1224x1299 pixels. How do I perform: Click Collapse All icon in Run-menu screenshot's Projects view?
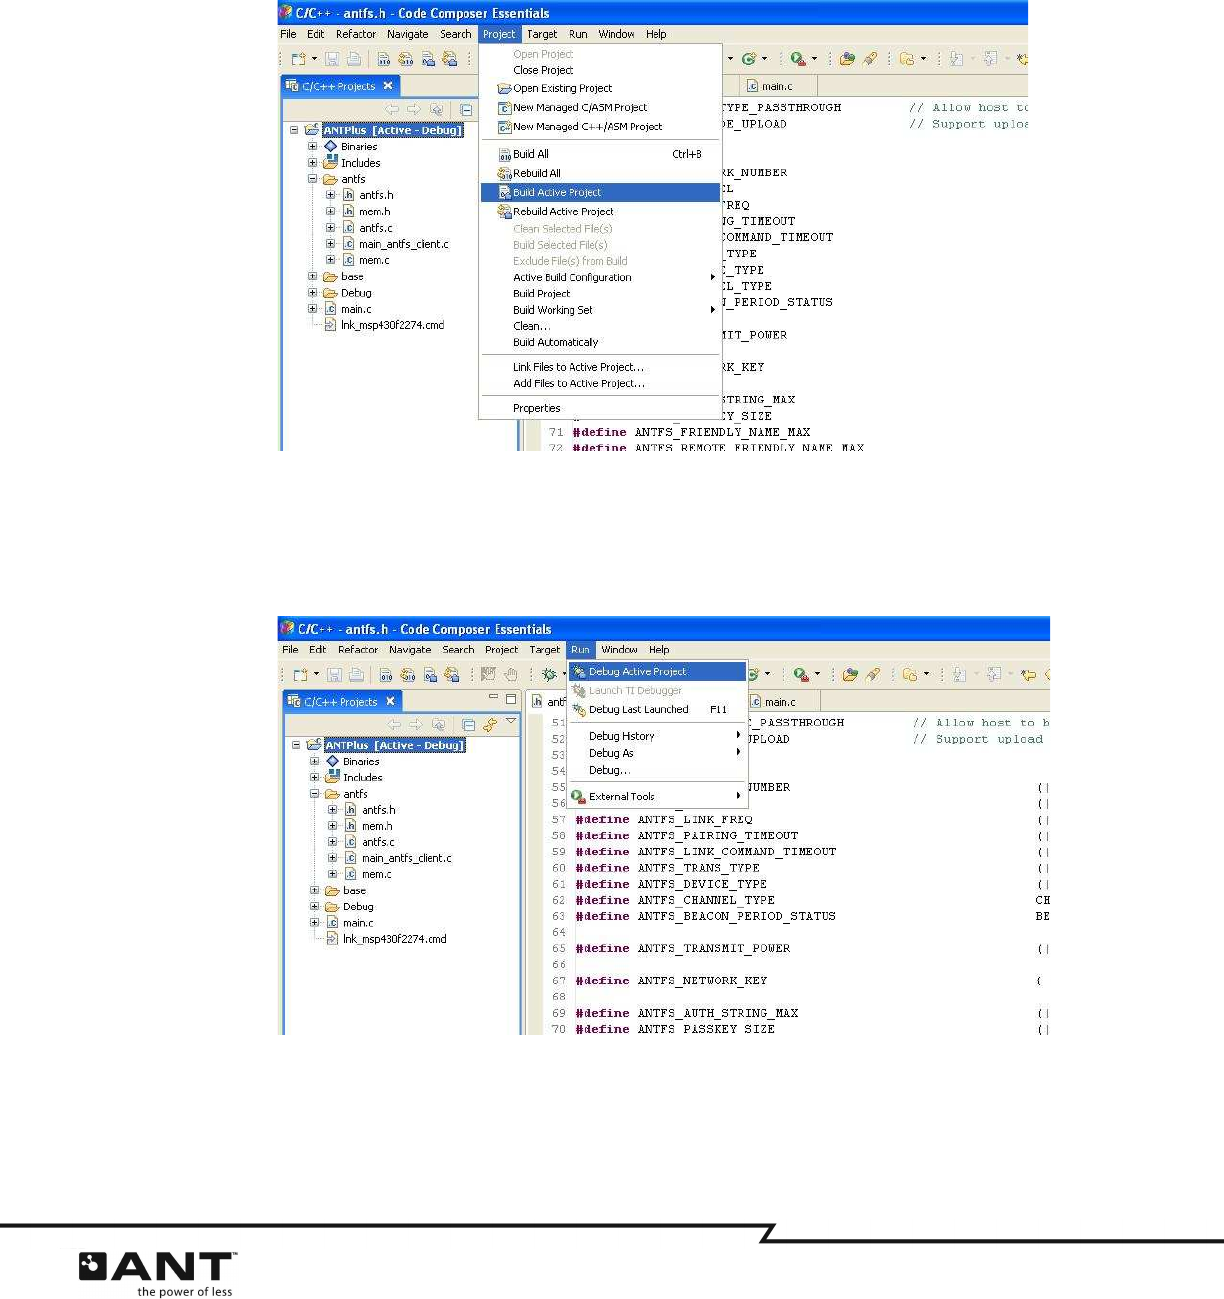pyautogui.click(x=469, y=724)
